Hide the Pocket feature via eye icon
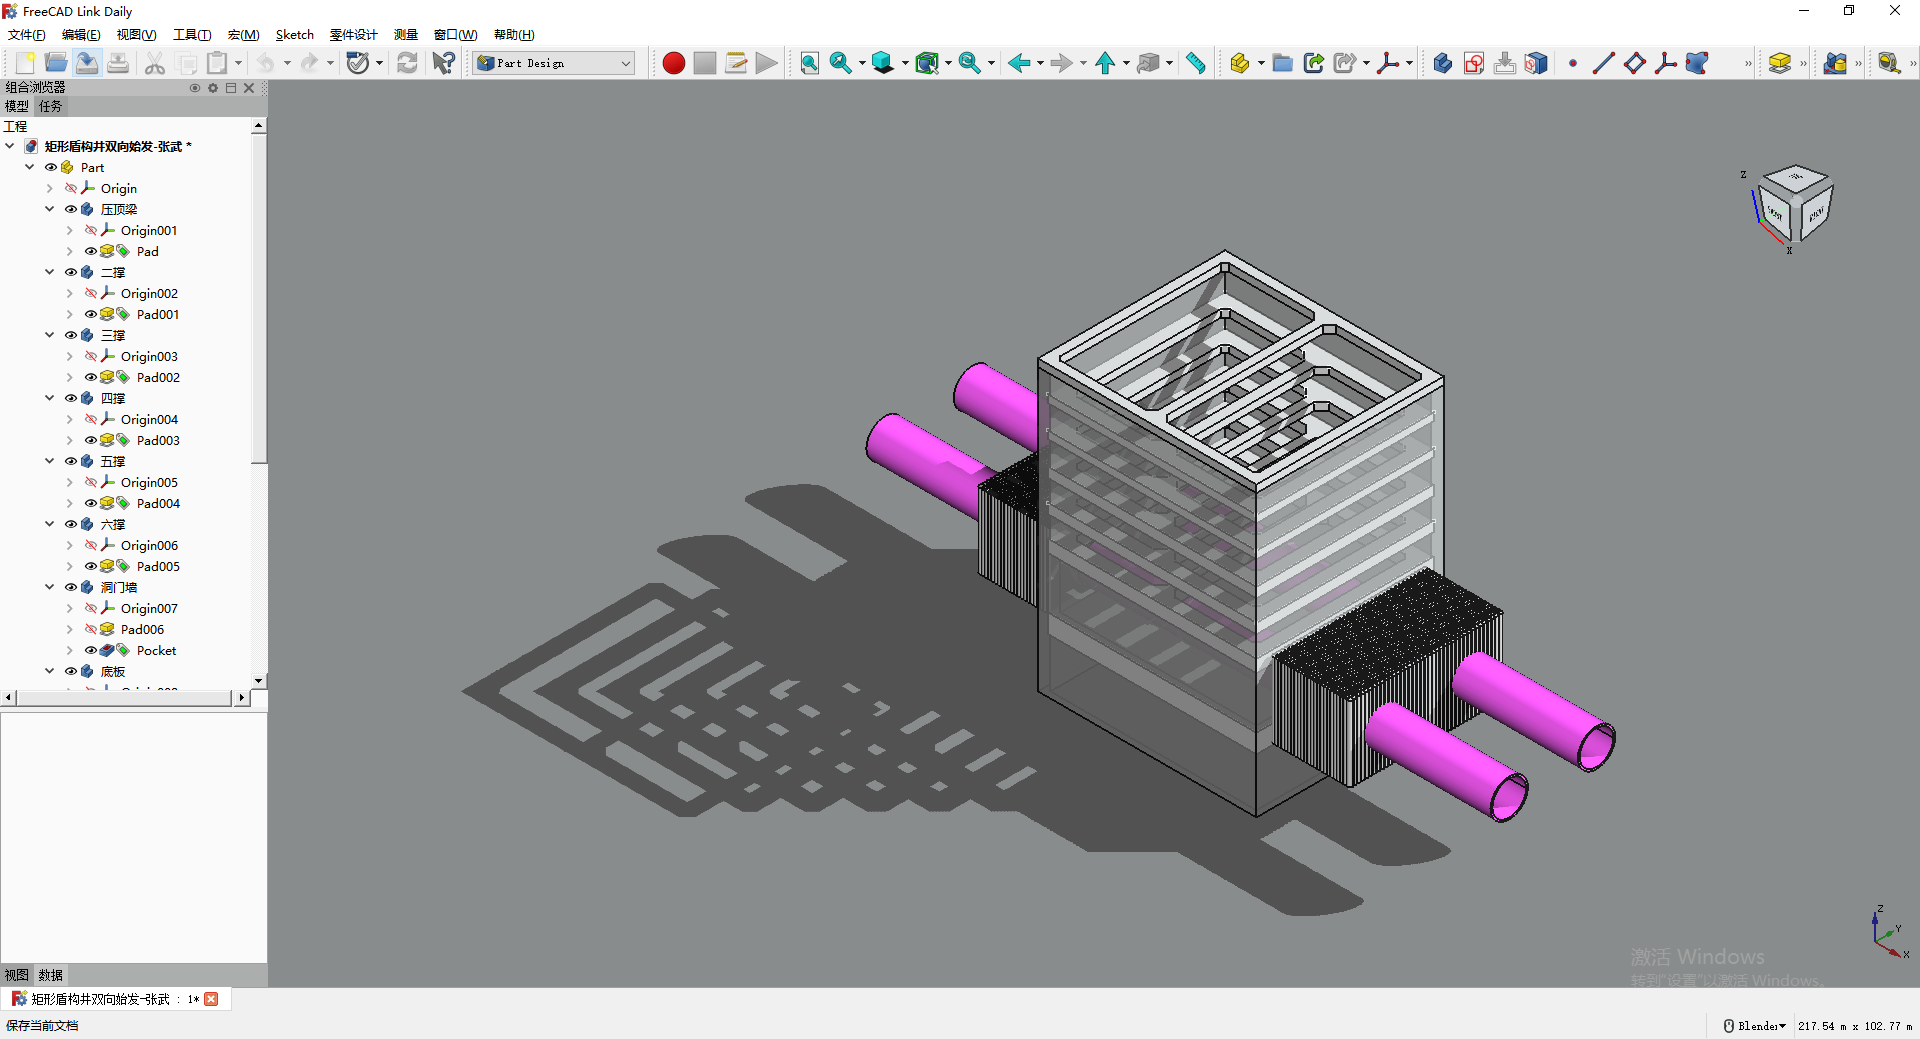This screenshot has width=1920, height=1039. coord(91,650)
